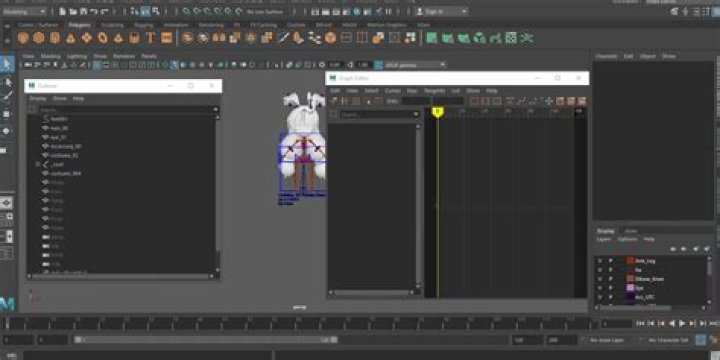Select hair_00 in the Outliner
The width and height of the screenshot is (720, 360).
(59, 128)
